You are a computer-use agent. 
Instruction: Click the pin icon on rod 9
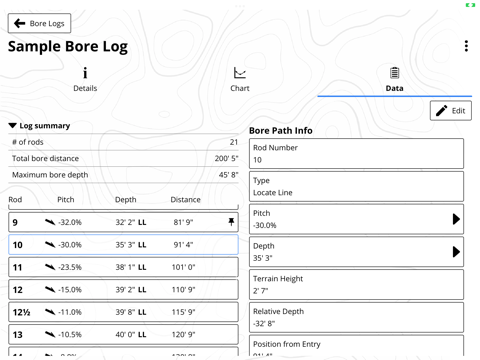point(231,222)
